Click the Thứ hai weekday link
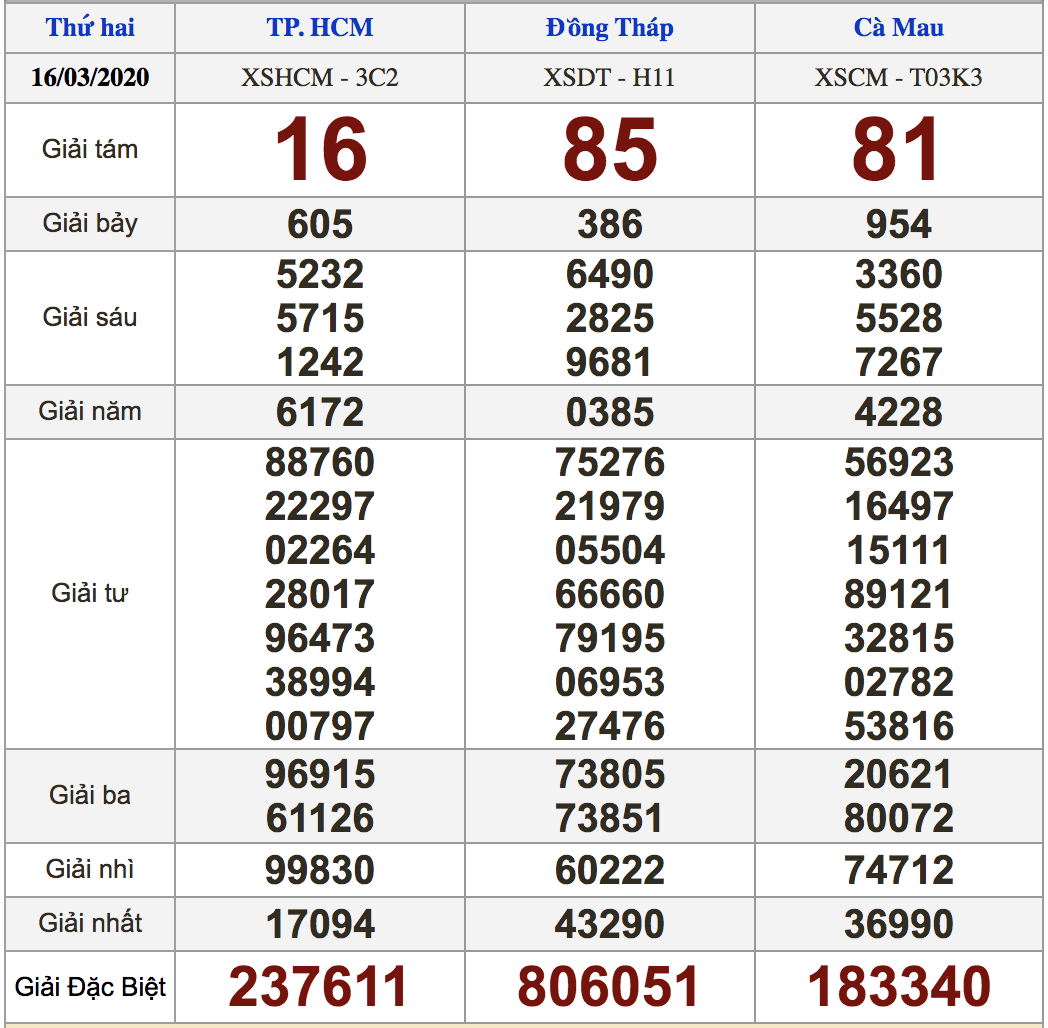 coord(90,28)
